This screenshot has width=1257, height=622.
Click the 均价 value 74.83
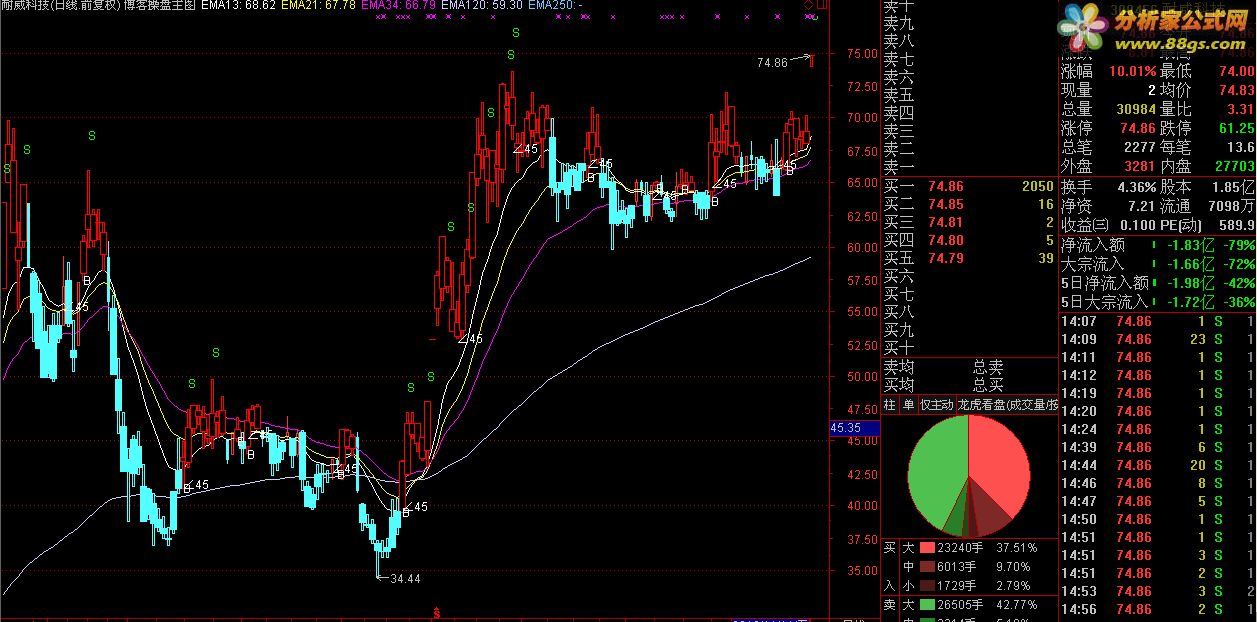(1236, 91)
